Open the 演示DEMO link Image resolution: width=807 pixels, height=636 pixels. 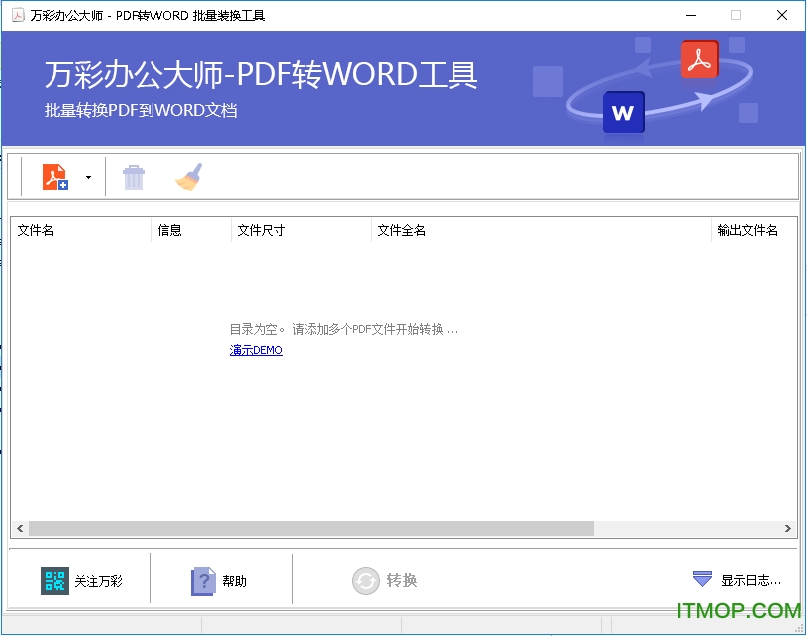(x=255, y=350)
